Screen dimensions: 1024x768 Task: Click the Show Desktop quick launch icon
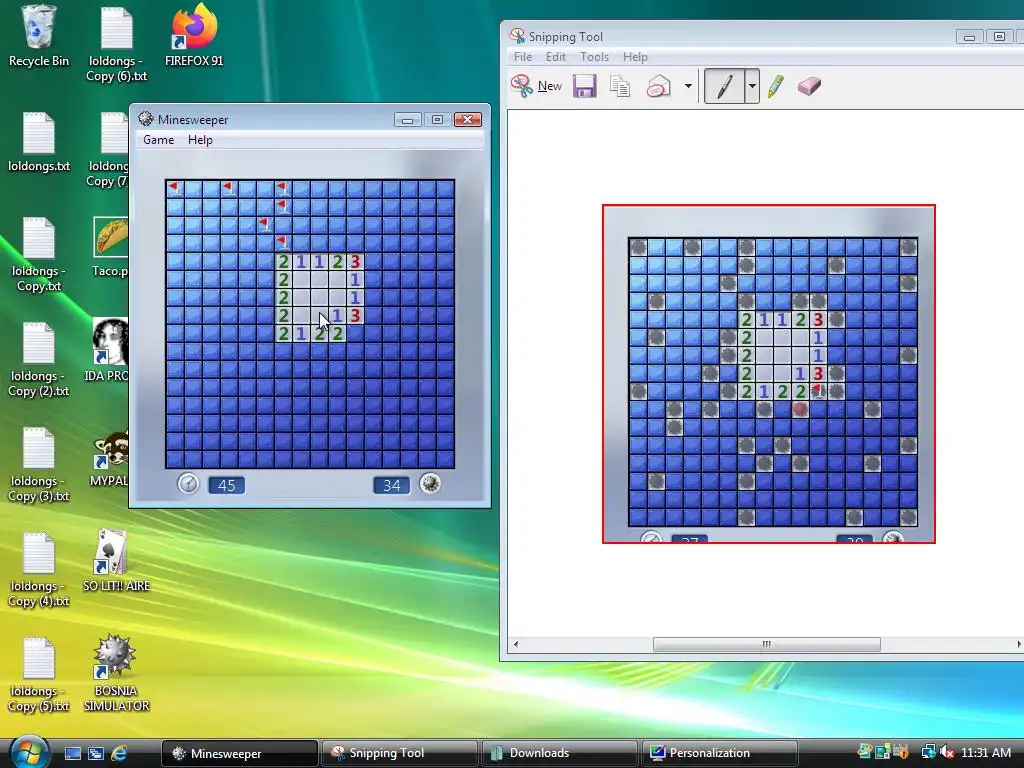coord(72,754)
